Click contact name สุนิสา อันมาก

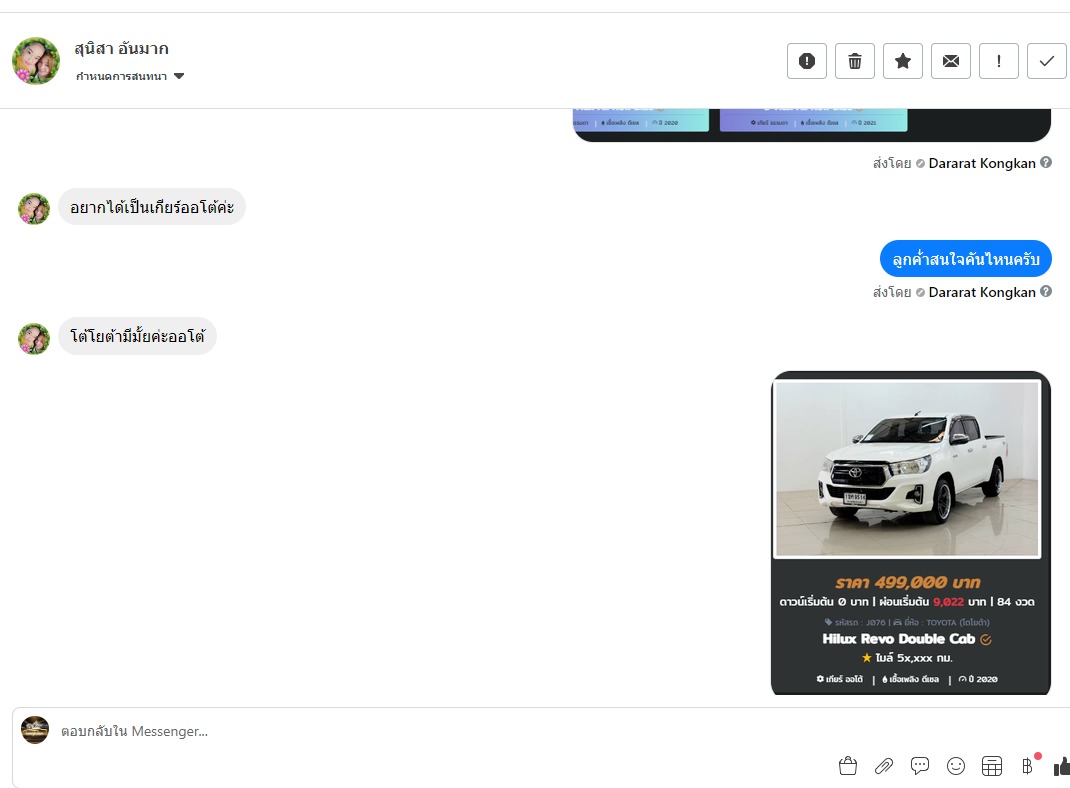click(121, 49)
